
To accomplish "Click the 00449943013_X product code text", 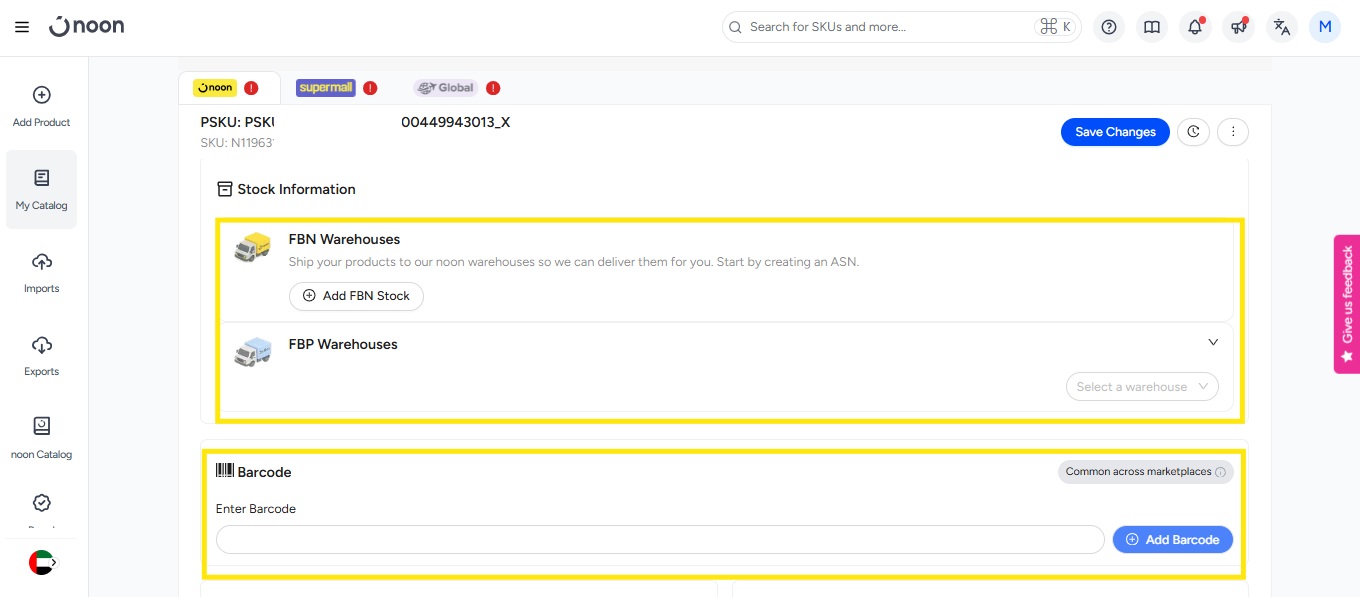I will point(456,122).
